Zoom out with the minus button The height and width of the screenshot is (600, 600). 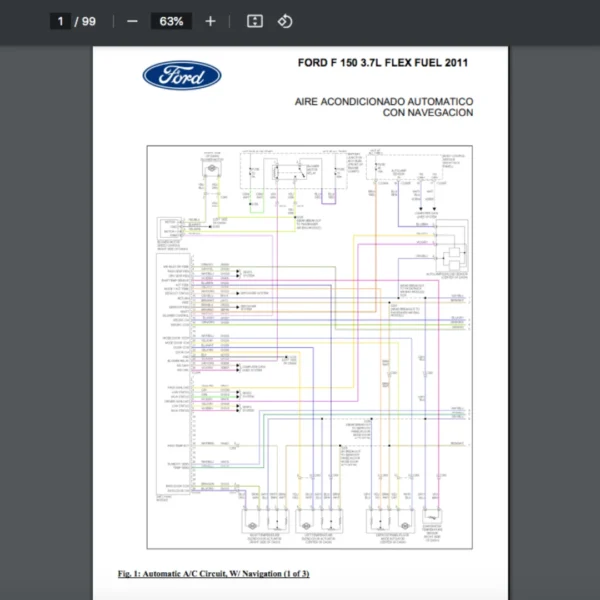tap(132, 21)
